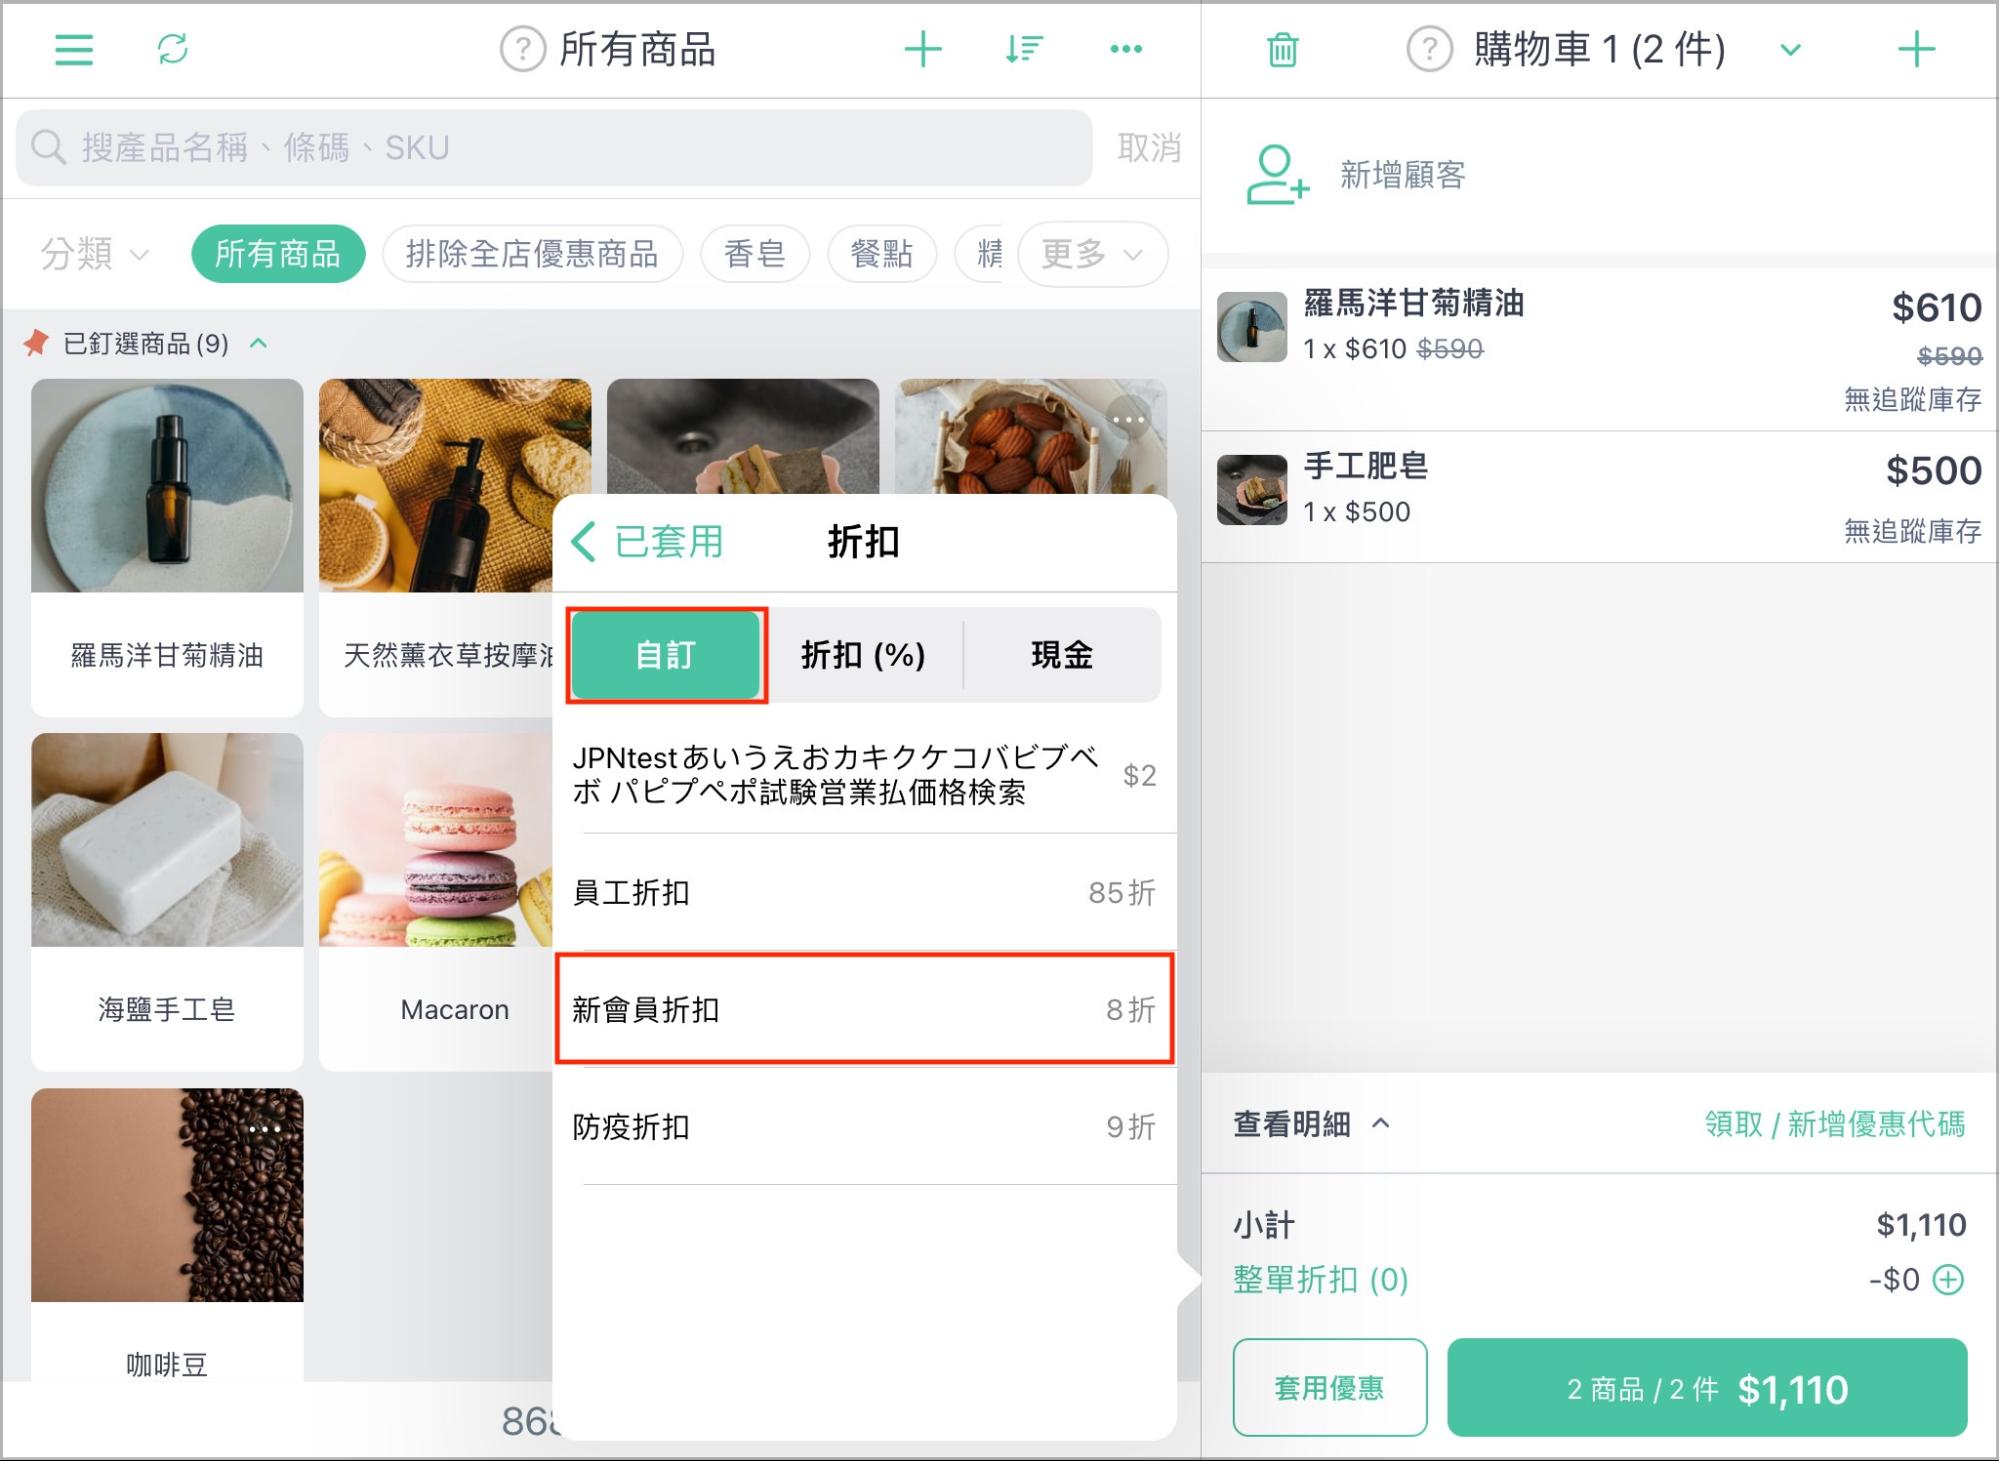Screen dimensions: 1999x1461
Task: Collapse the 已釘選商品 (9) section
Action: 258,343
